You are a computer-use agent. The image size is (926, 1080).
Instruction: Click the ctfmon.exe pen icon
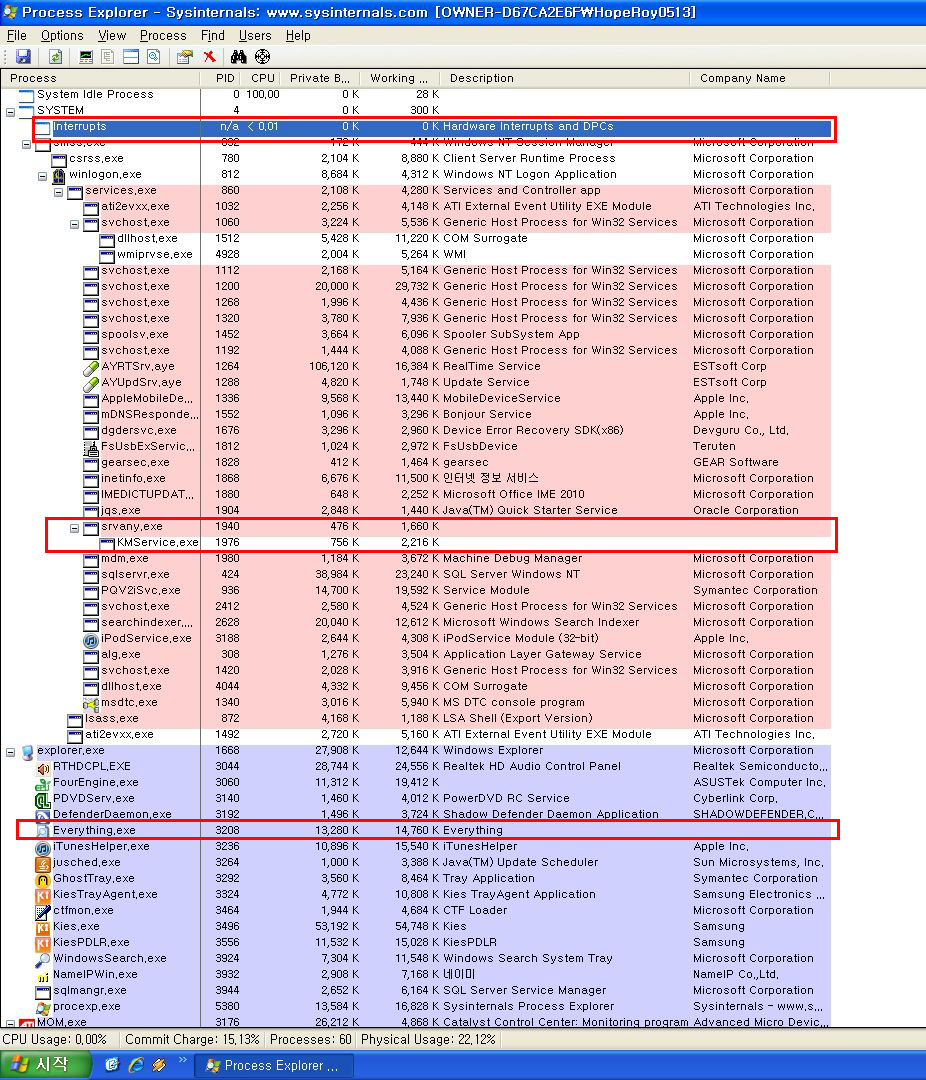pyautogui.click(x=43, y=911)
